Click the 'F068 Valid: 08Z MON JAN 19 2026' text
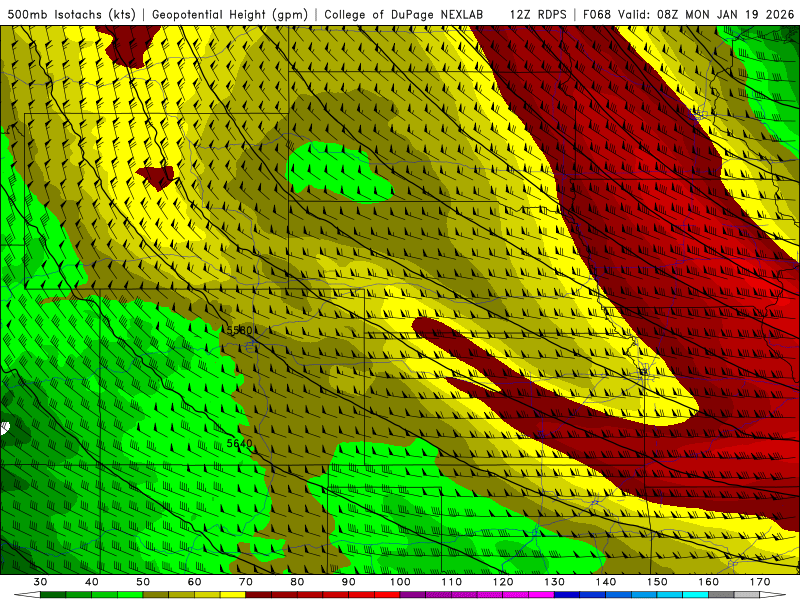 688,14
